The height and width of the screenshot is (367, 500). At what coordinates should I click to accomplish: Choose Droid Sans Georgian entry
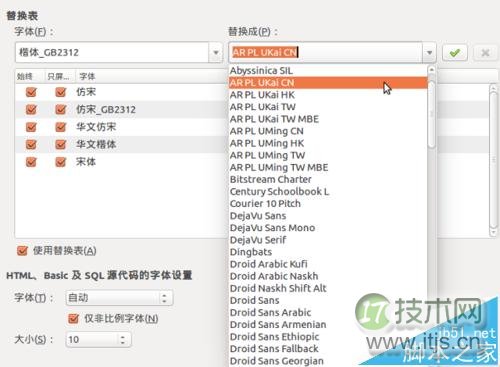[328, 361]
